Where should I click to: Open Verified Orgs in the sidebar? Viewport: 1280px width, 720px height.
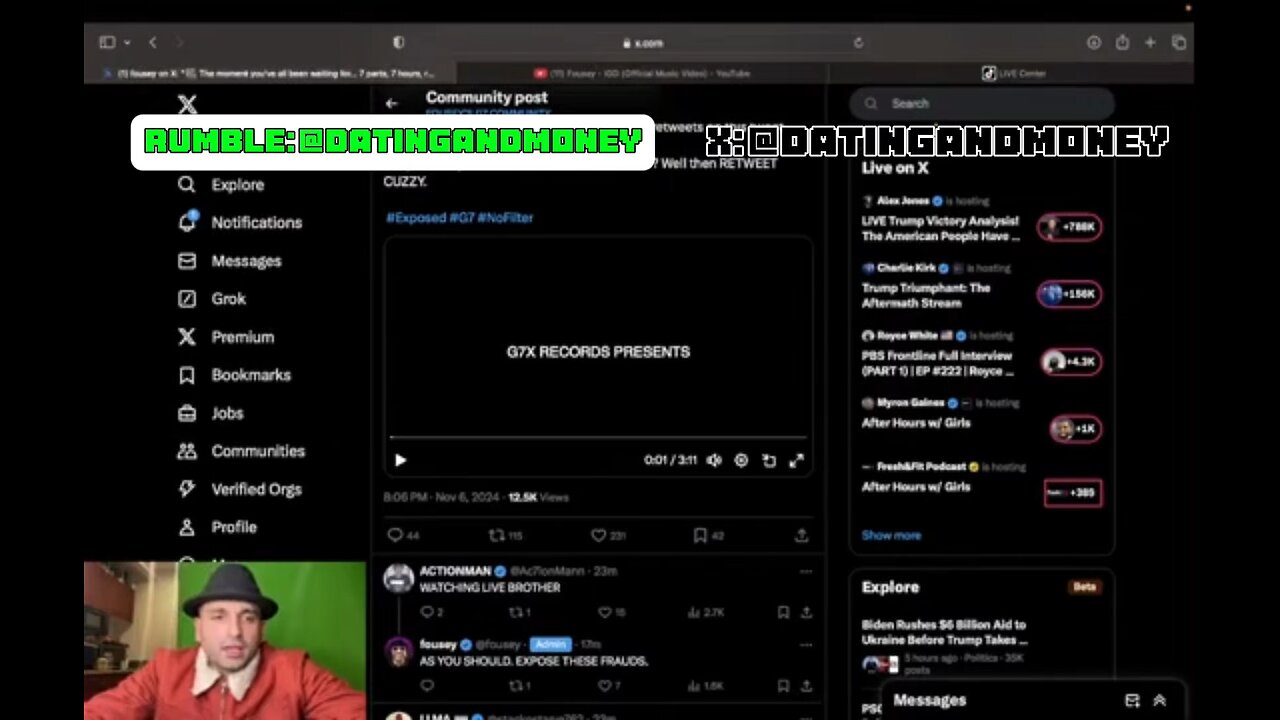coord(239,489)
